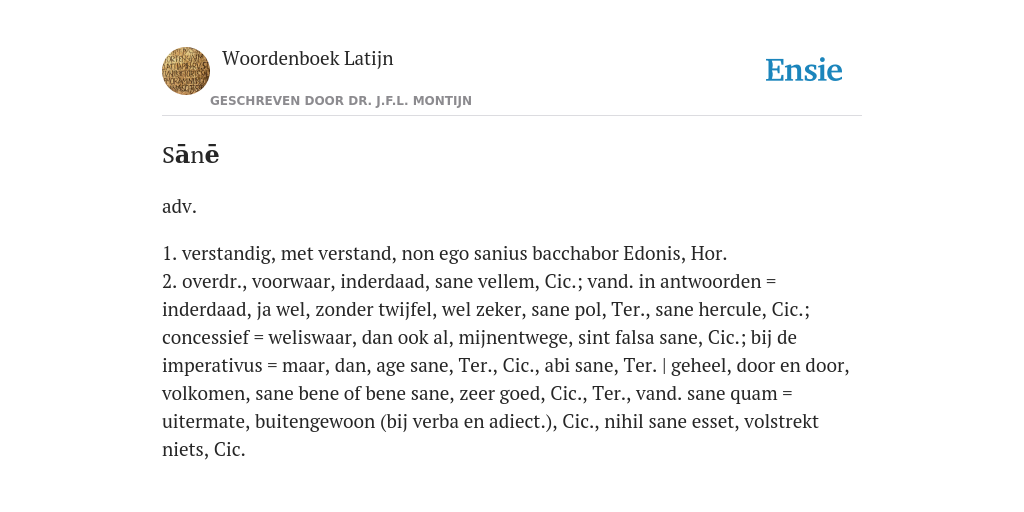Click the round Woordenboek Latijn avatar image
1024x512 pixels.
point(186,71)
